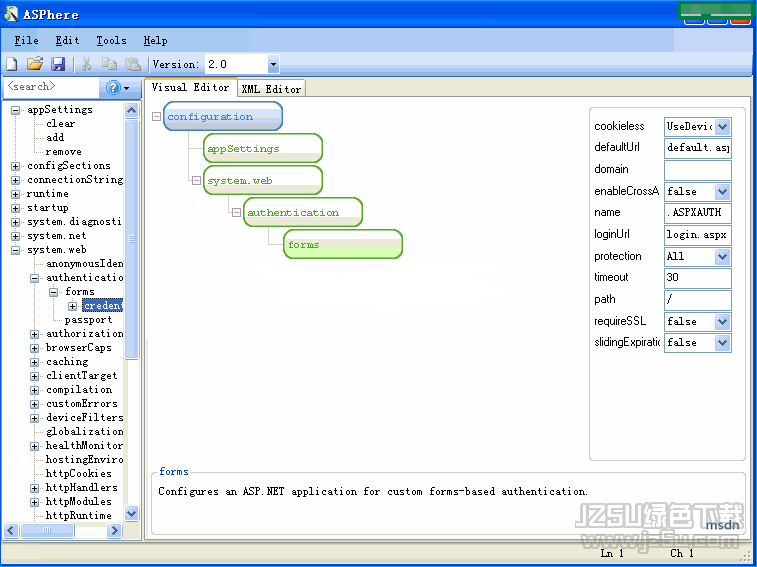Viewport: 757px width, 567px height.
Task: Open the Help menu
Action: (x=155, y=41)
